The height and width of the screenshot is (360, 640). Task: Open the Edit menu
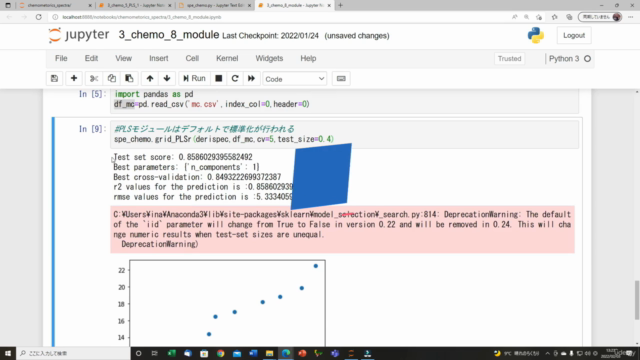coord(91,58)
